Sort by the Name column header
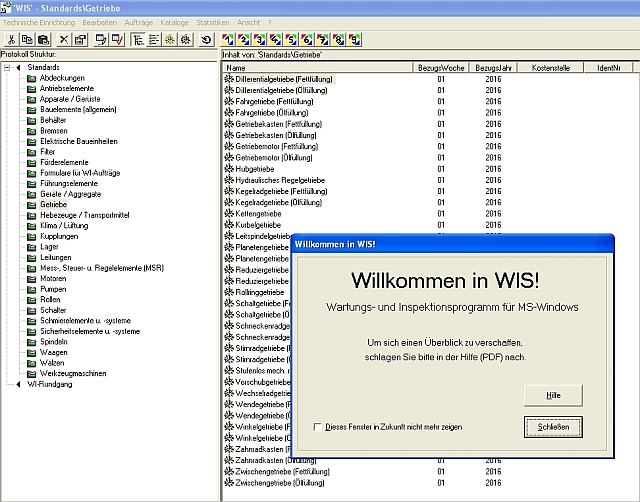Image resolution: width=640 pixels, height=502 pixels. click(x=318, y=68)
